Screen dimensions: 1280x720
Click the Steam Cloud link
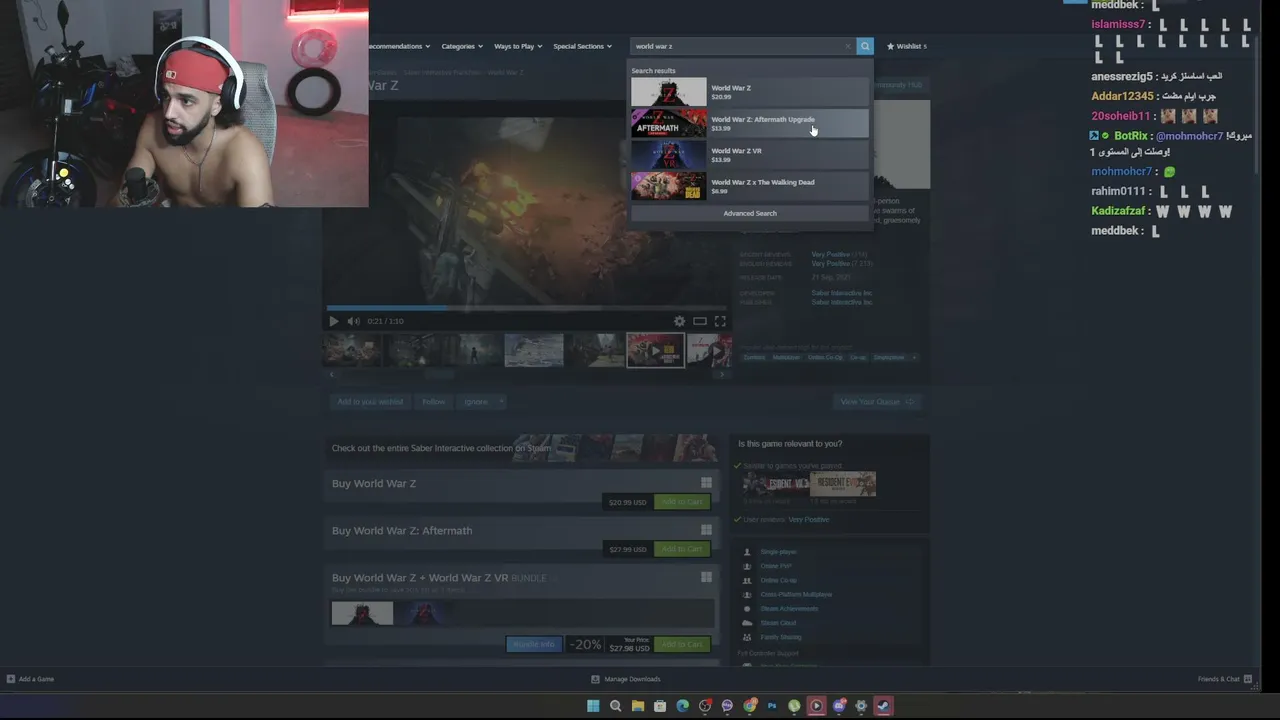pyautogui.click(x=778, y=623)
